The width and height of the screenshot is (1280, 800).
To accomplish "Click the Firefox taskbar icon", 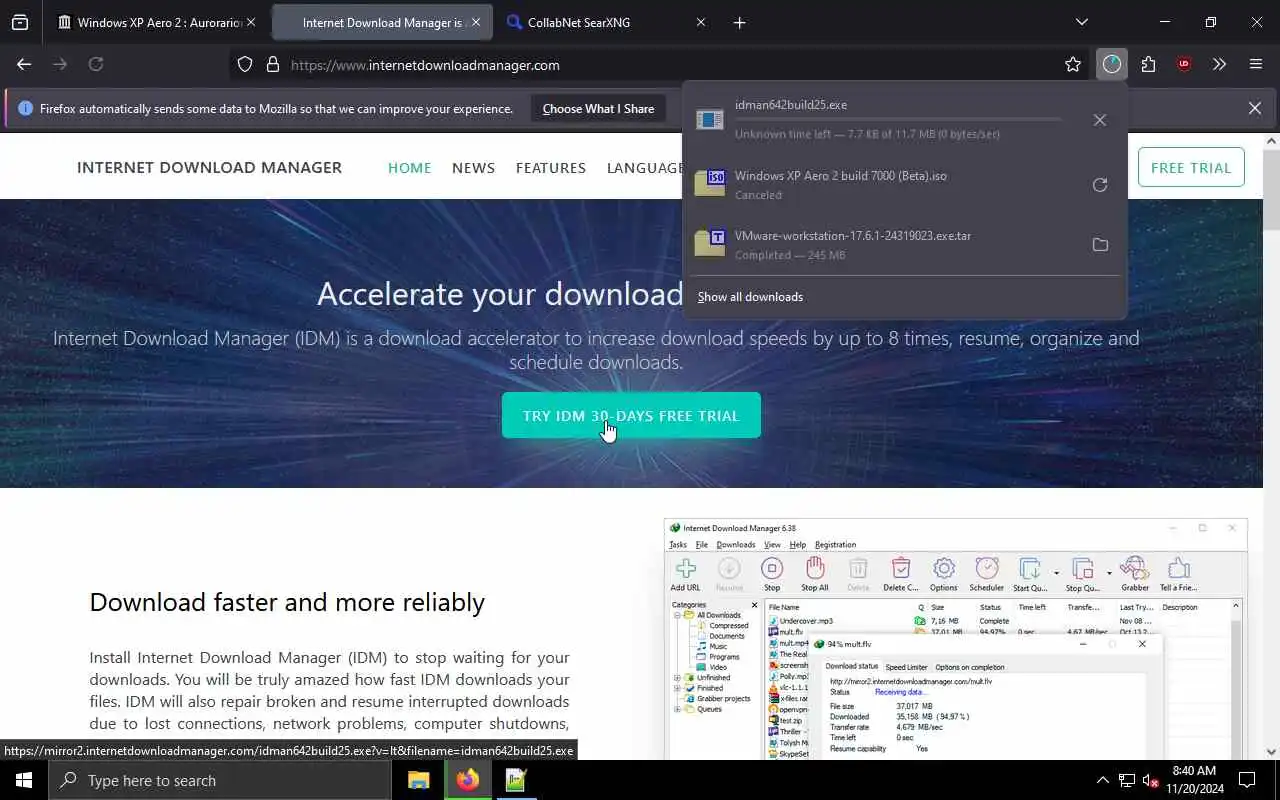I will coord(467,780).
